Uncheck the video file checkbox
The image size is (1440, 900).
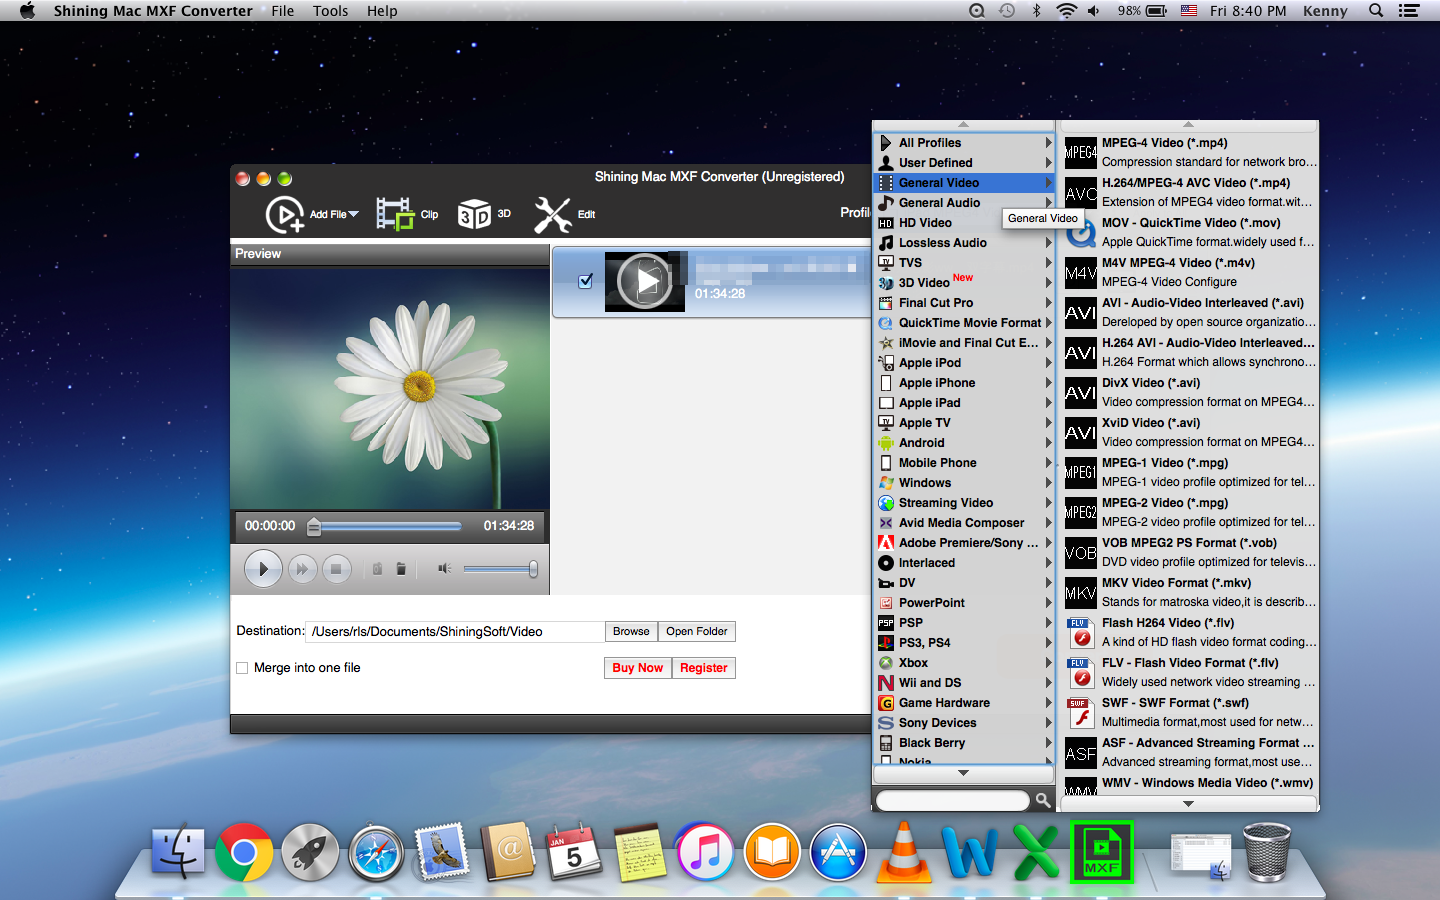point(586,281)
